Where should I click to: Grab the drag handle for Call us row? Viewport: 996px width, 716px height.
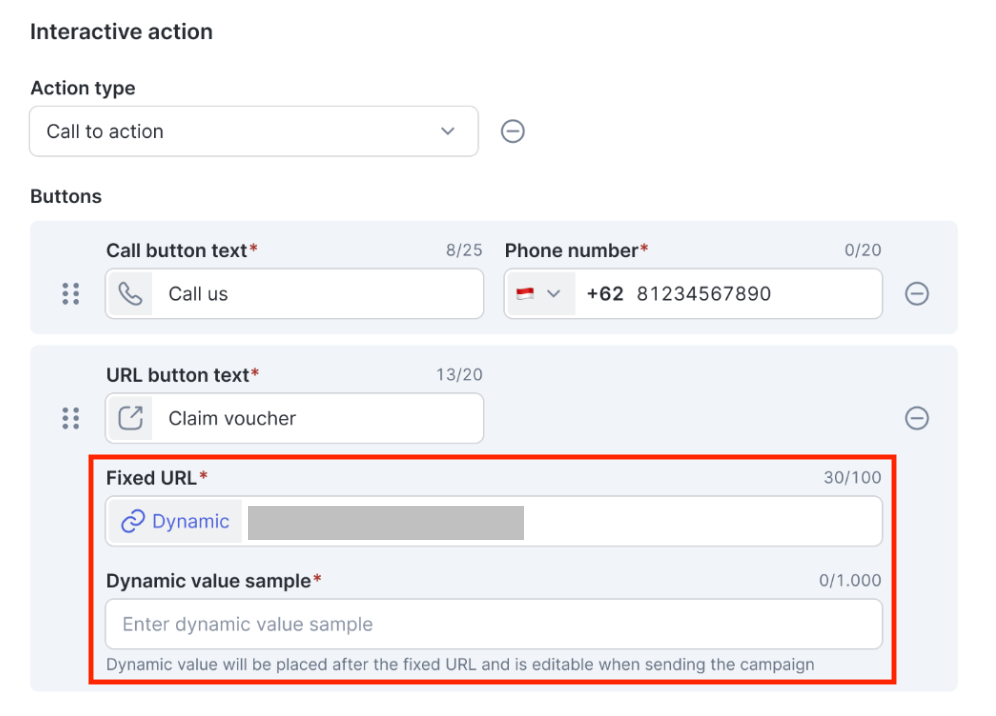[x=70, y=293]
